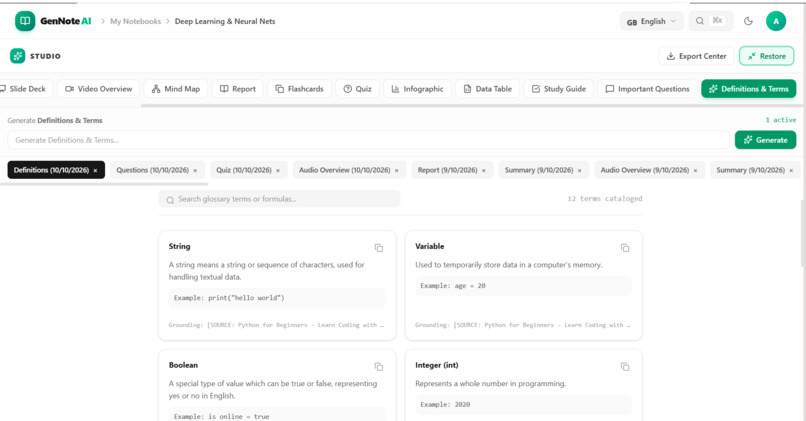Click the '12 terms cataloged' label

click(x=605, y=198)
